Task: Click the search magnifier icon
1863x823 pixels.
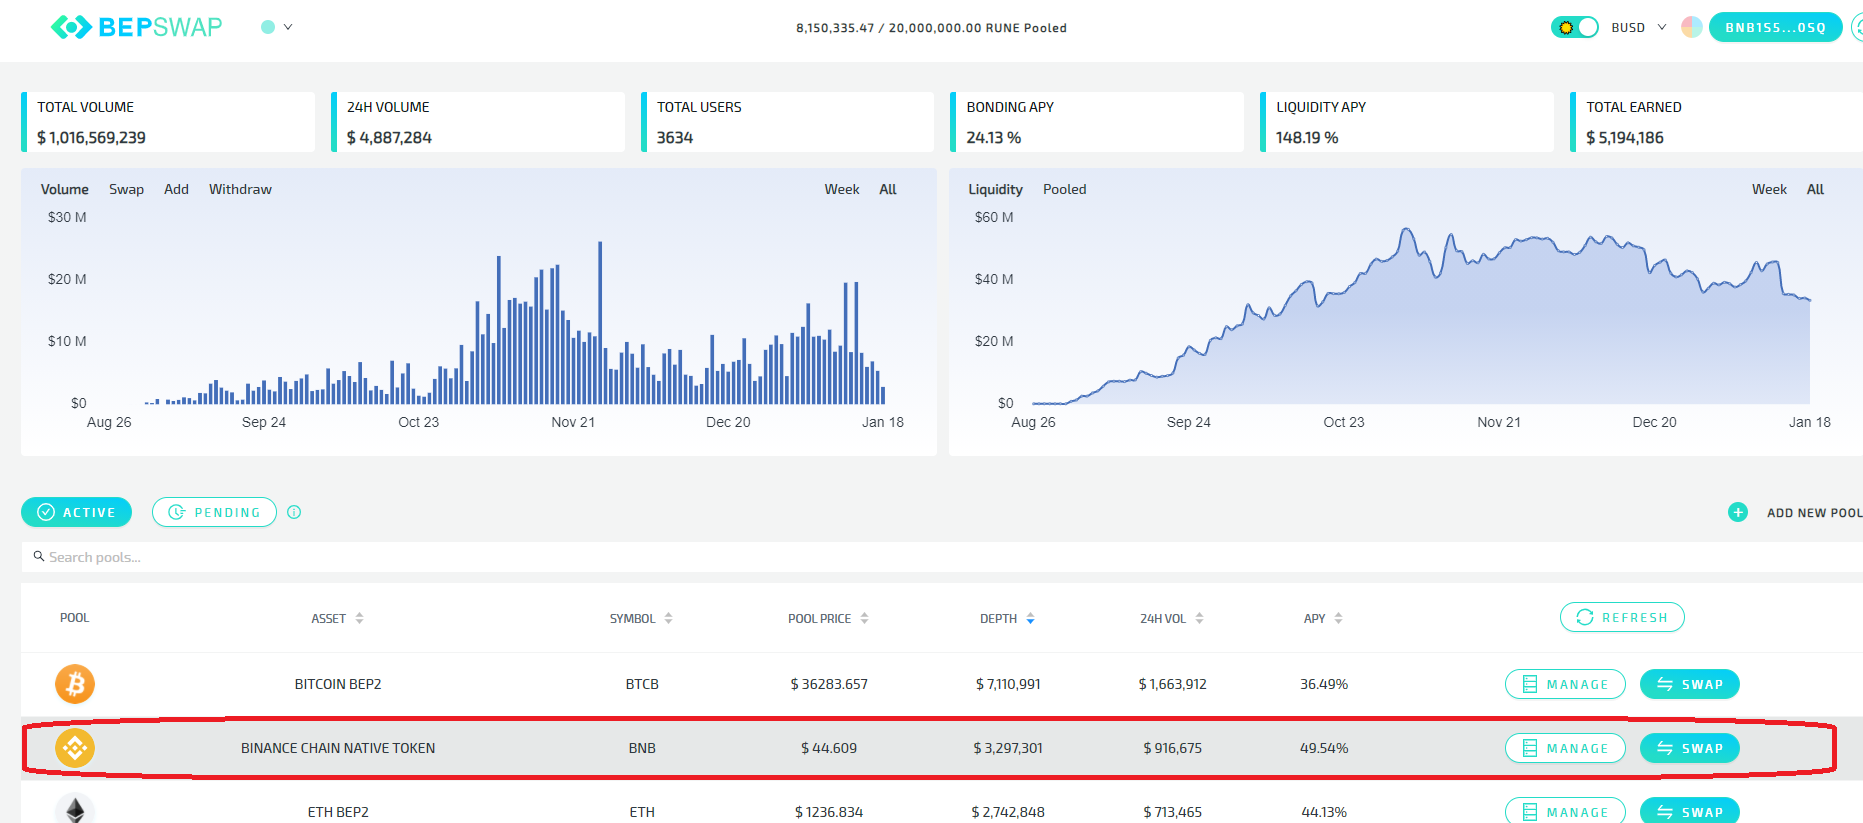Action: coord(39,556)
